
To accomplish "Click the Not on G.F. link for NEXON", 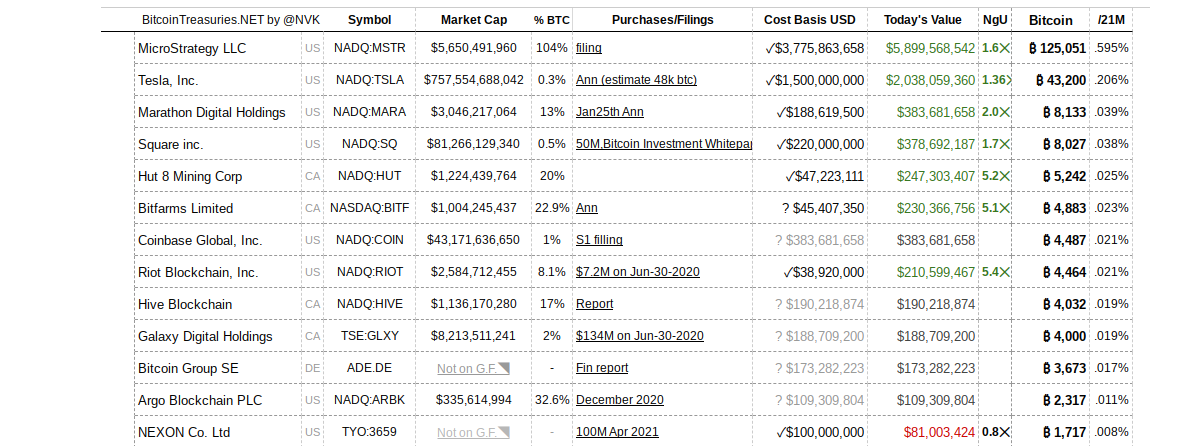I will 467,432.
